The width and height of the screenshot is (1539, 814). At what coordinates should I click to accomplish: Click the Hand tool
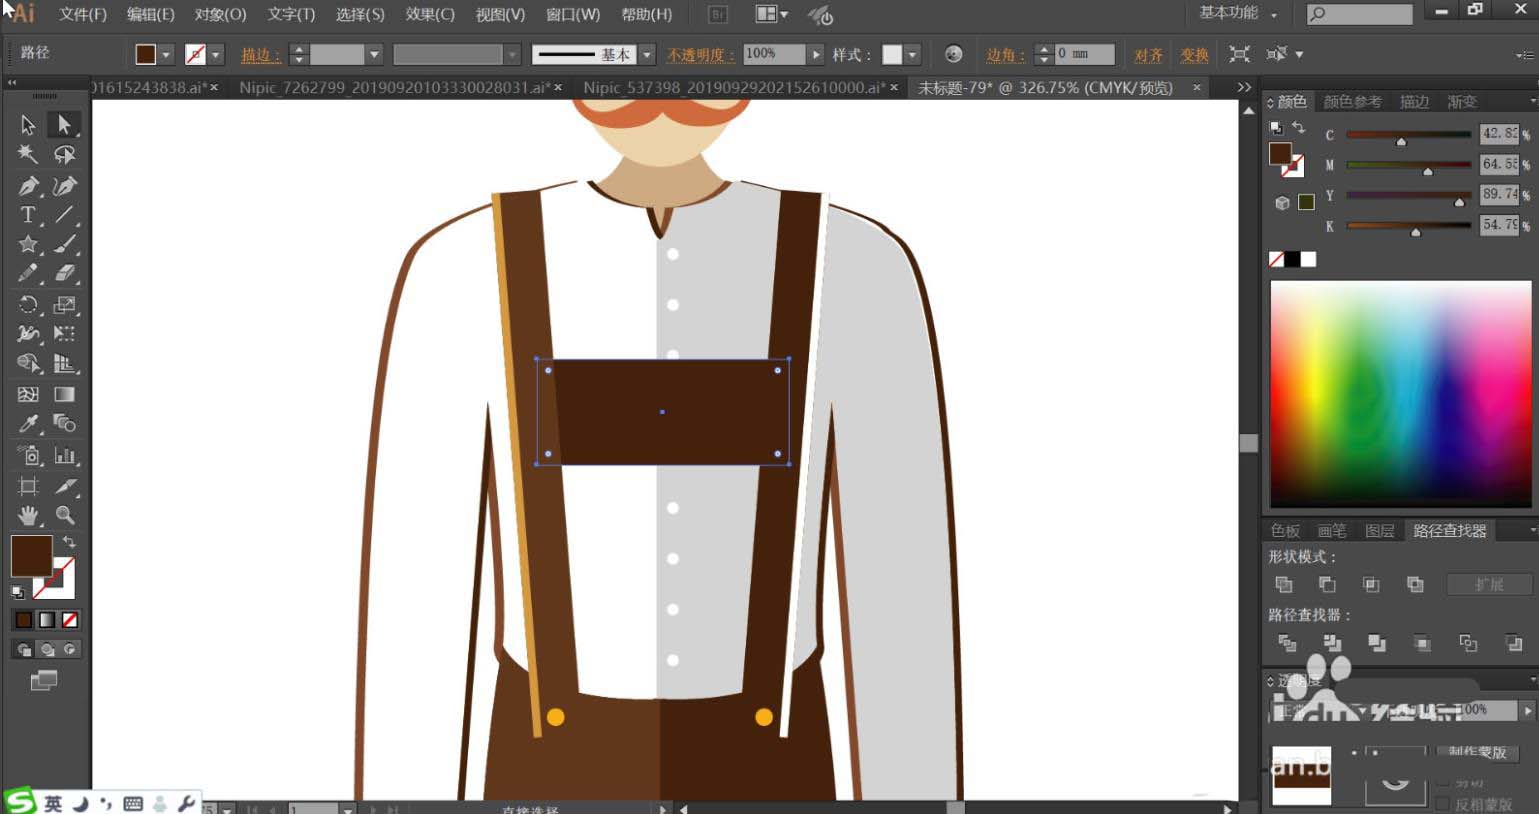[x=28, y=515]
